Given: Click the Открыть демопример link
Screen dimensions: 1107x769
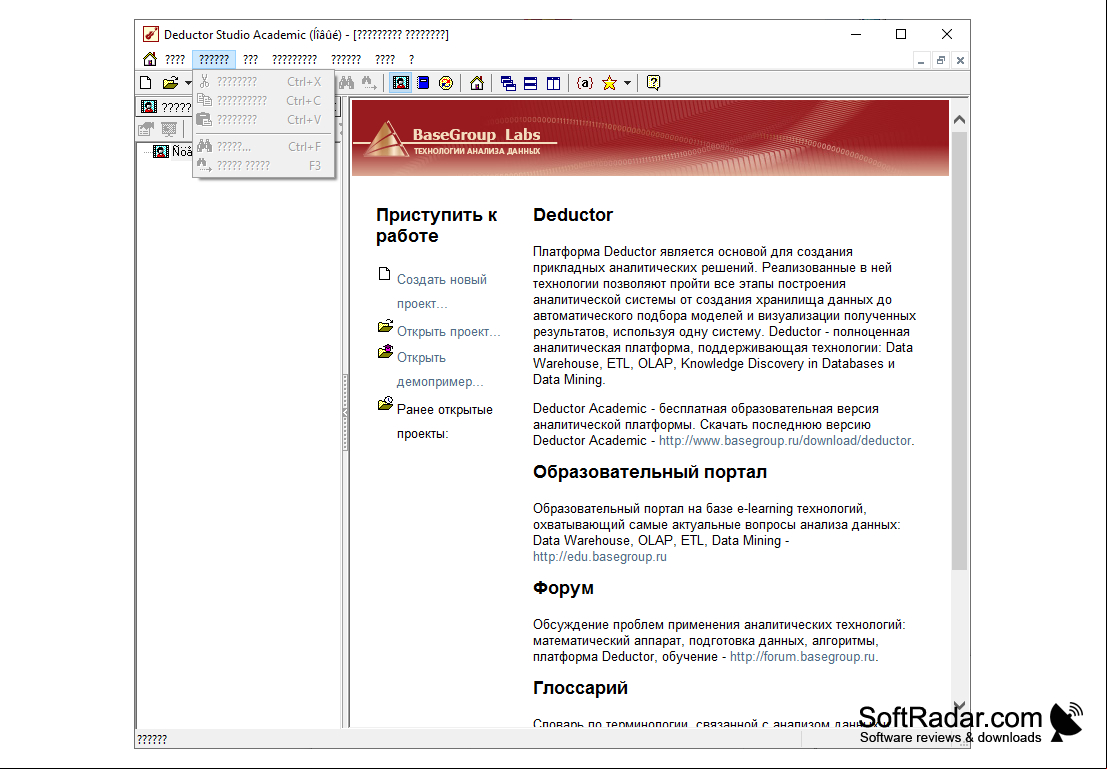Looking at the screenshot, I should 440,369.
